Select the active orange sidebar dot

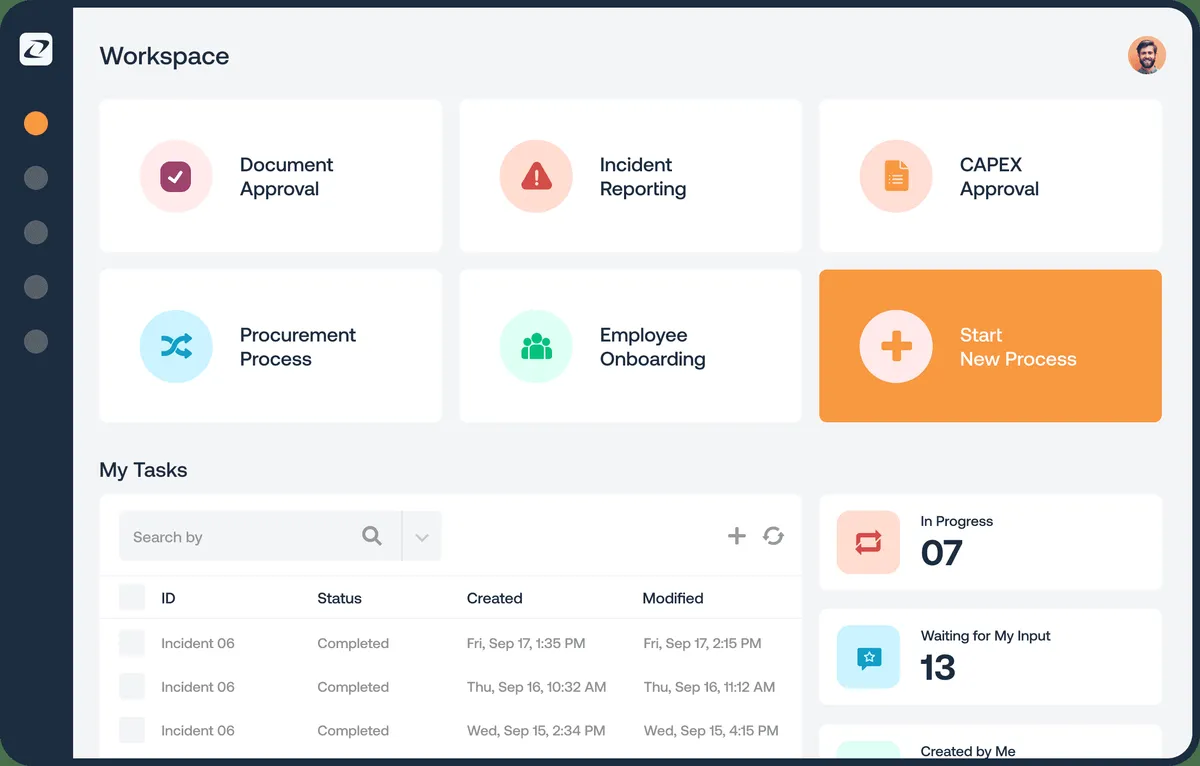36,124
